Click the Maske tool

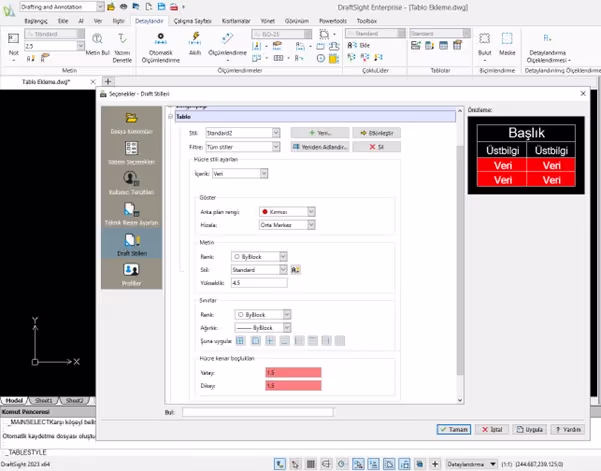click(x=507, y=44)
